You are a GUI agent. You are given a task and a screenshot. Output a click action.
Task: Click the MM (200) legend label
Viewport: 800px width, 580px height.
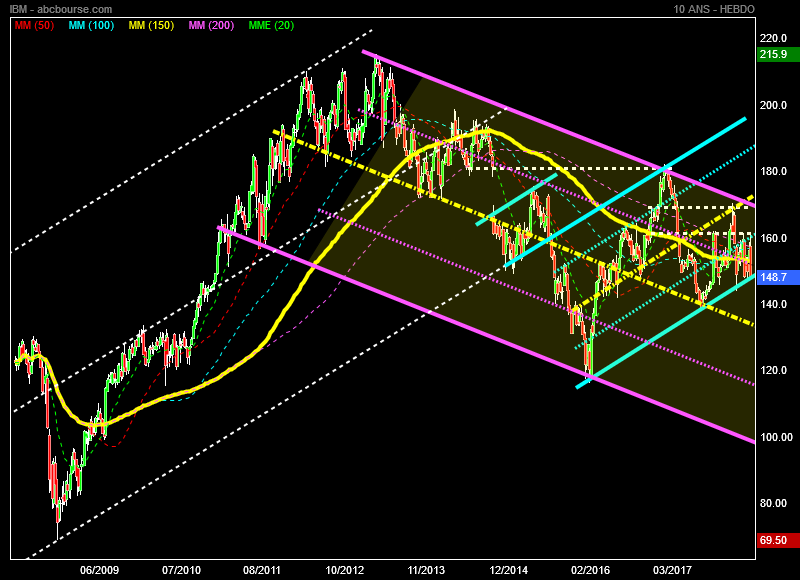click(x=211, y=26)
